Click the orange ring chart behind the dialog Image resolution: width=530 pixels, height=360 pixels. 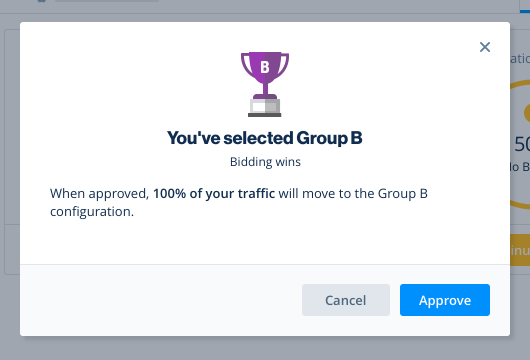[x=521, y=144]
